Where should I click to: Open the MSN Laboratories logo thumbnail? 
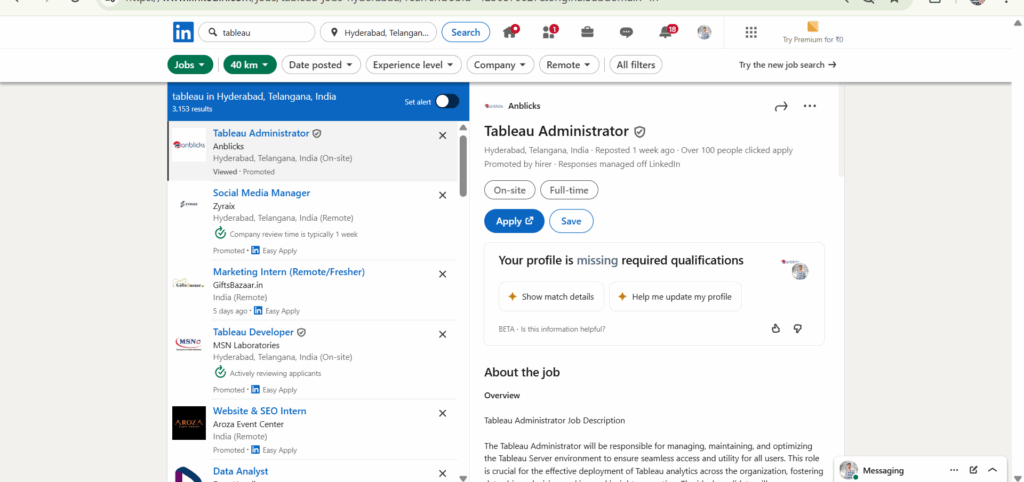tap(189, 343)
